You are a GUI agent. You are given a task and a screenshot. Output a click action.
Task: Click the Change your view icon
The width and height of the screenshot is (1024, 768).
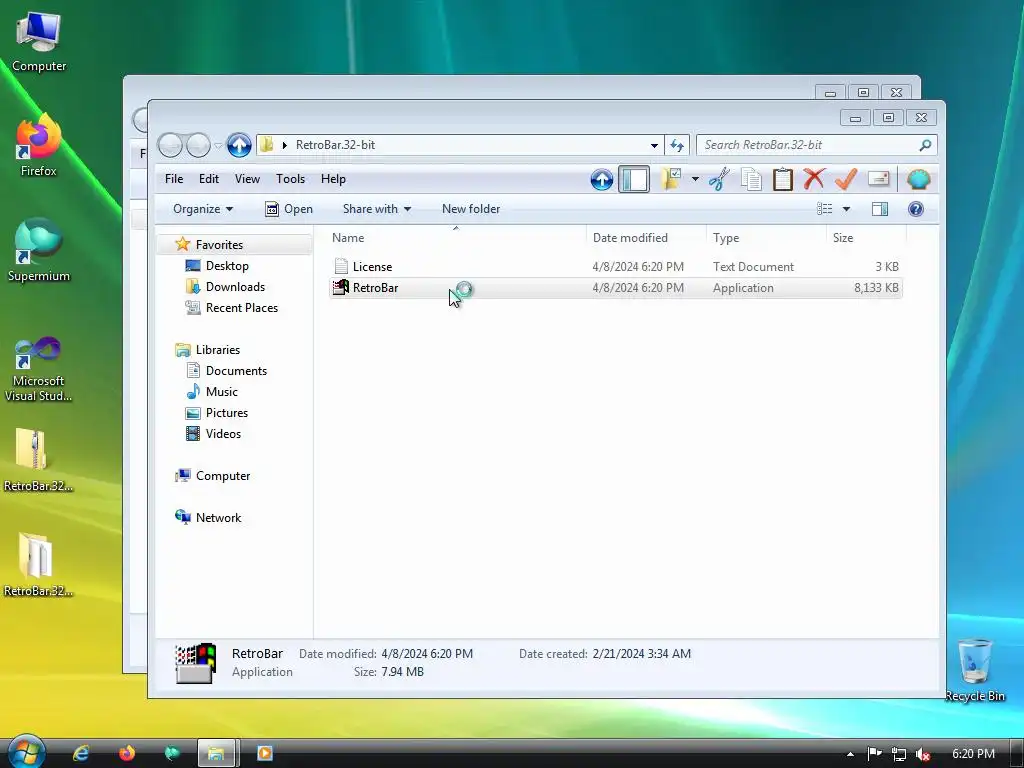[825, 209]
